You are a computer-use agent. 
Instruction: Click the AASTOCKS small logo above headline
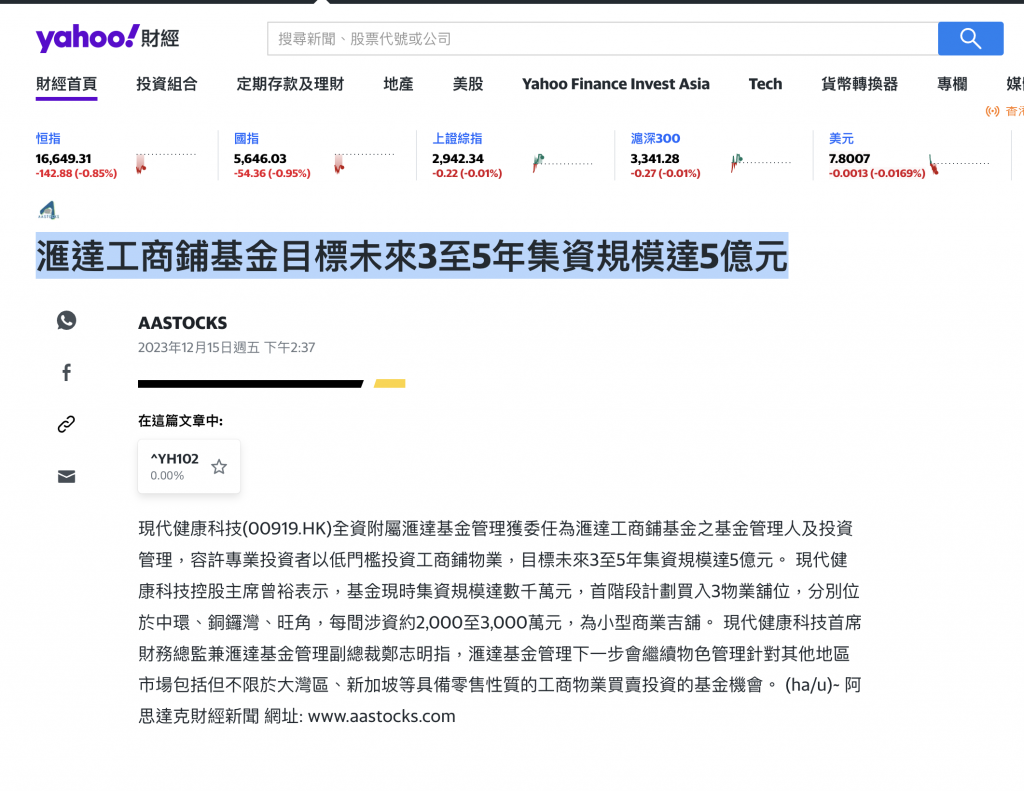48,210
